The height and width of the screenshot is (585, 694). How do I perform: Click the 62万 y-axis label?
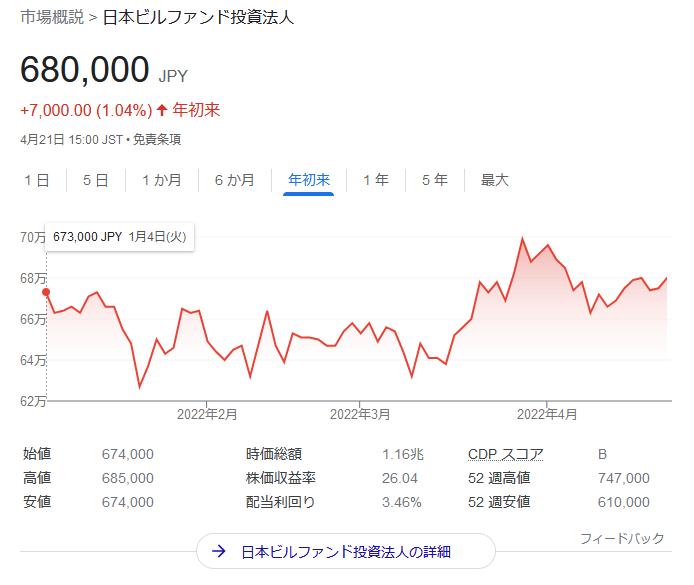click(x=33, y=401)
